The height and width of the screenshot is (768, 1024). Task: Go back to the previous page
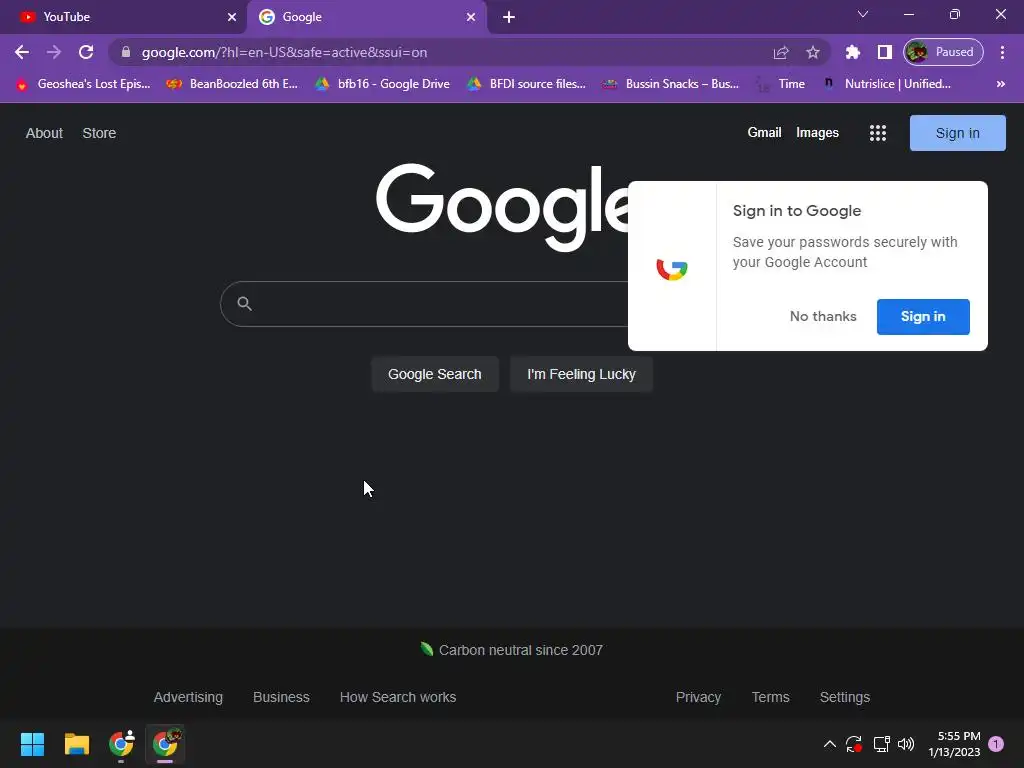coord(22,52)
